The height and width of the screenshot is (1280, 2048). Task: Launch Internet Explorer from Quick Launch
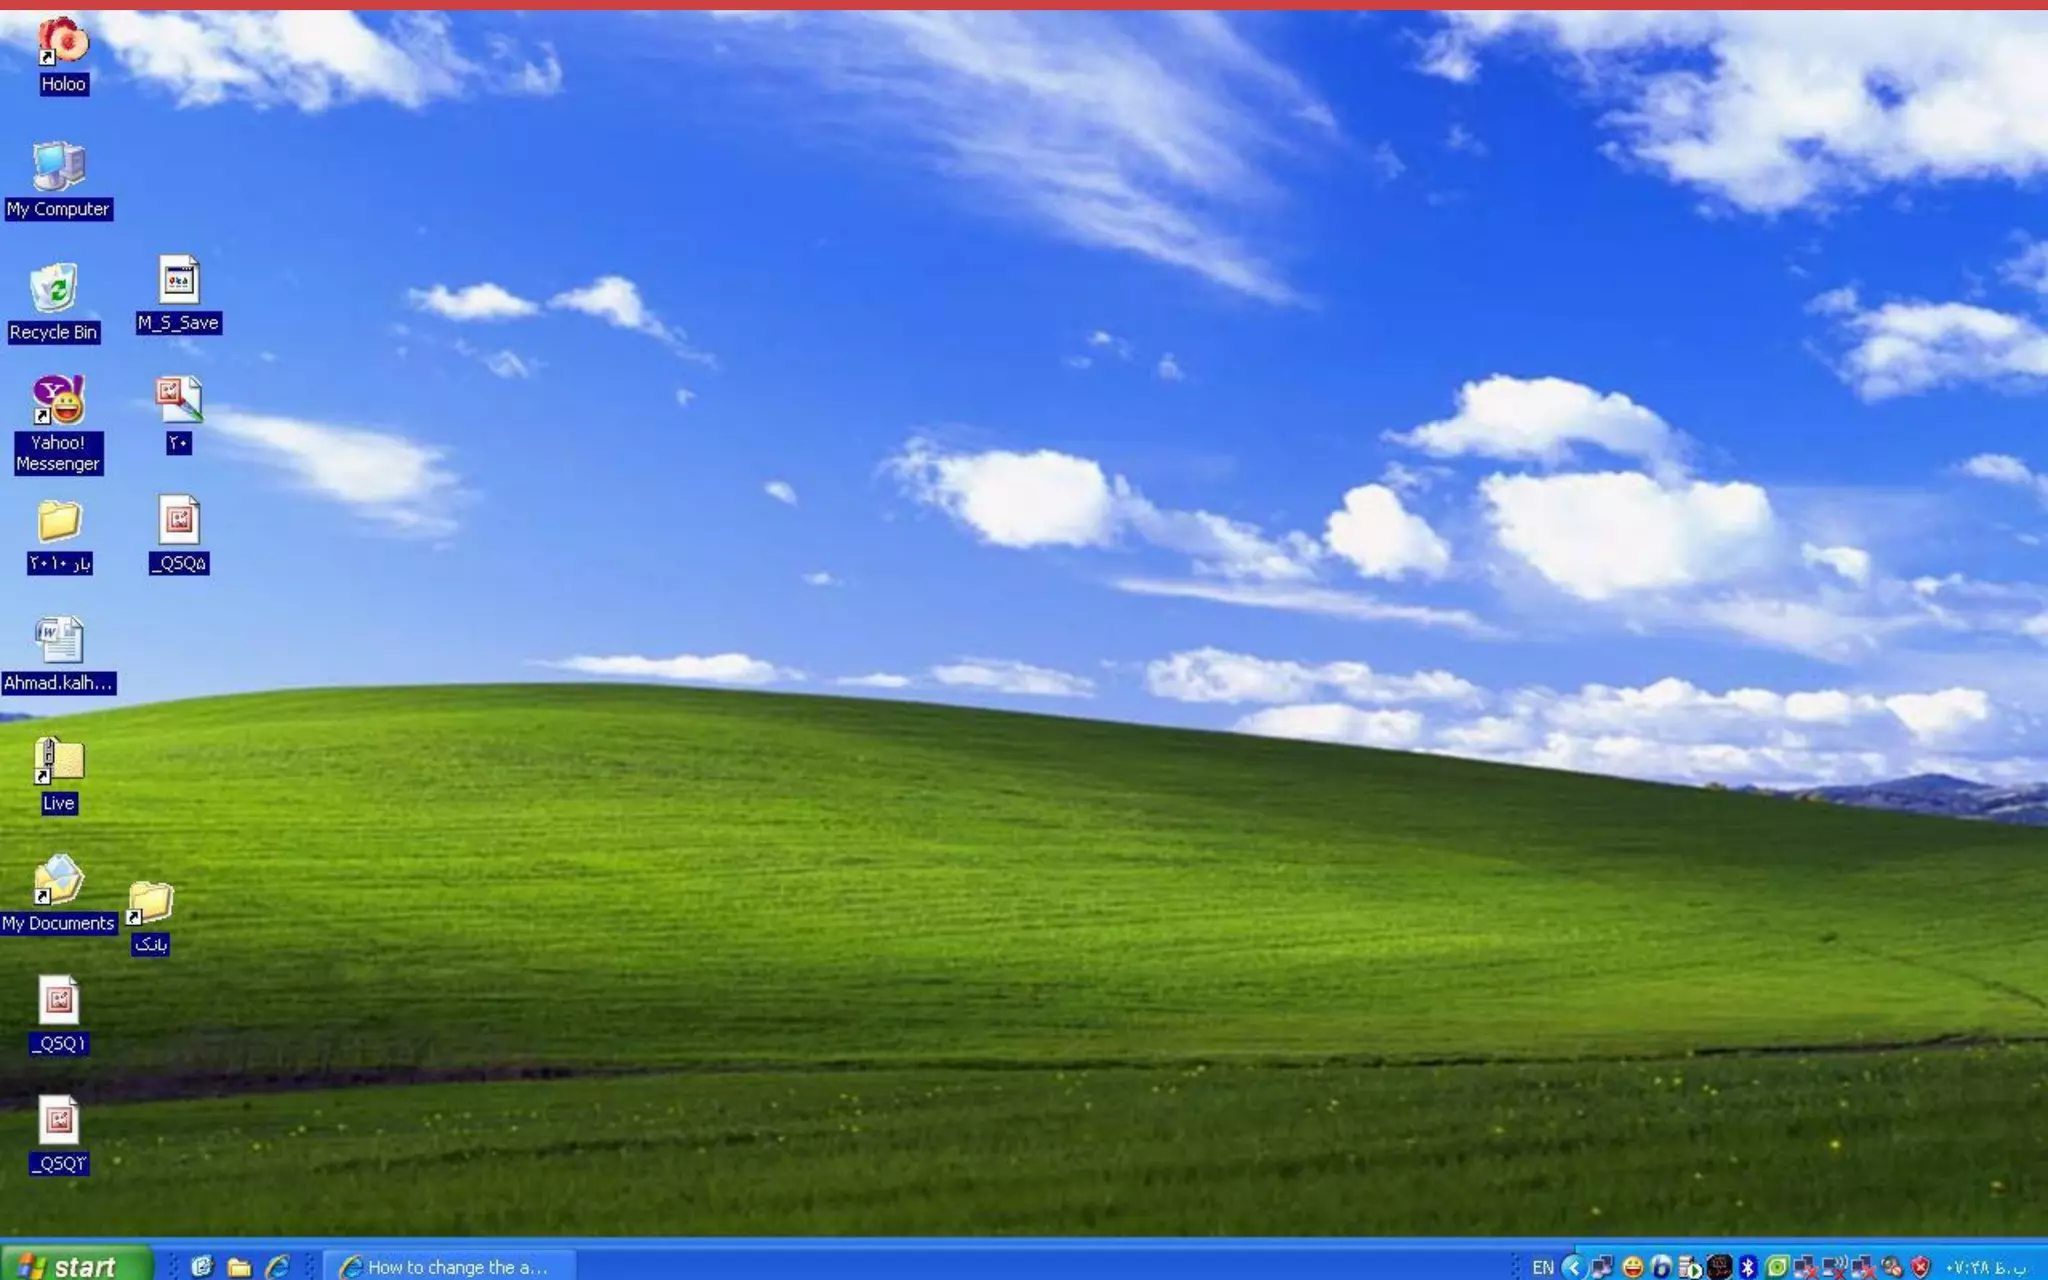[277, 1267]
